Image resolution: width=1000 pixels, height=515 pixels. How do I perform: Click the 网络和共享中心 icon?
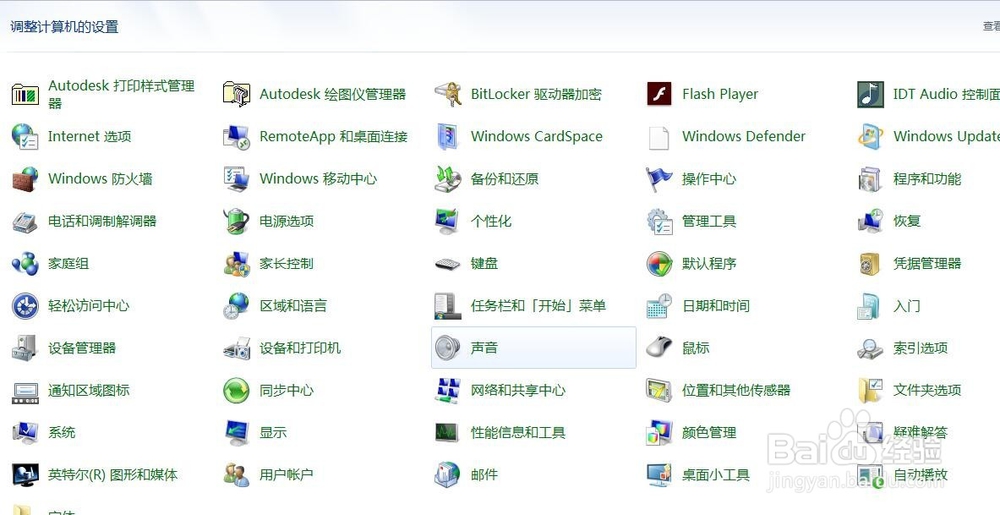click(x=448, y=390)
